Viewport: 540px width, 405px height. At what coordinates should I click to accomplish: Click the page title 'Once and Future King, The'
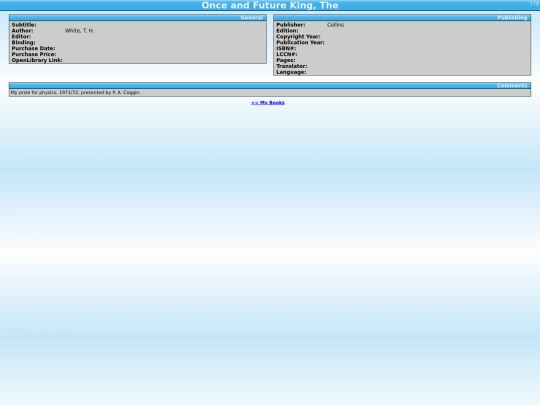[270, 5]
